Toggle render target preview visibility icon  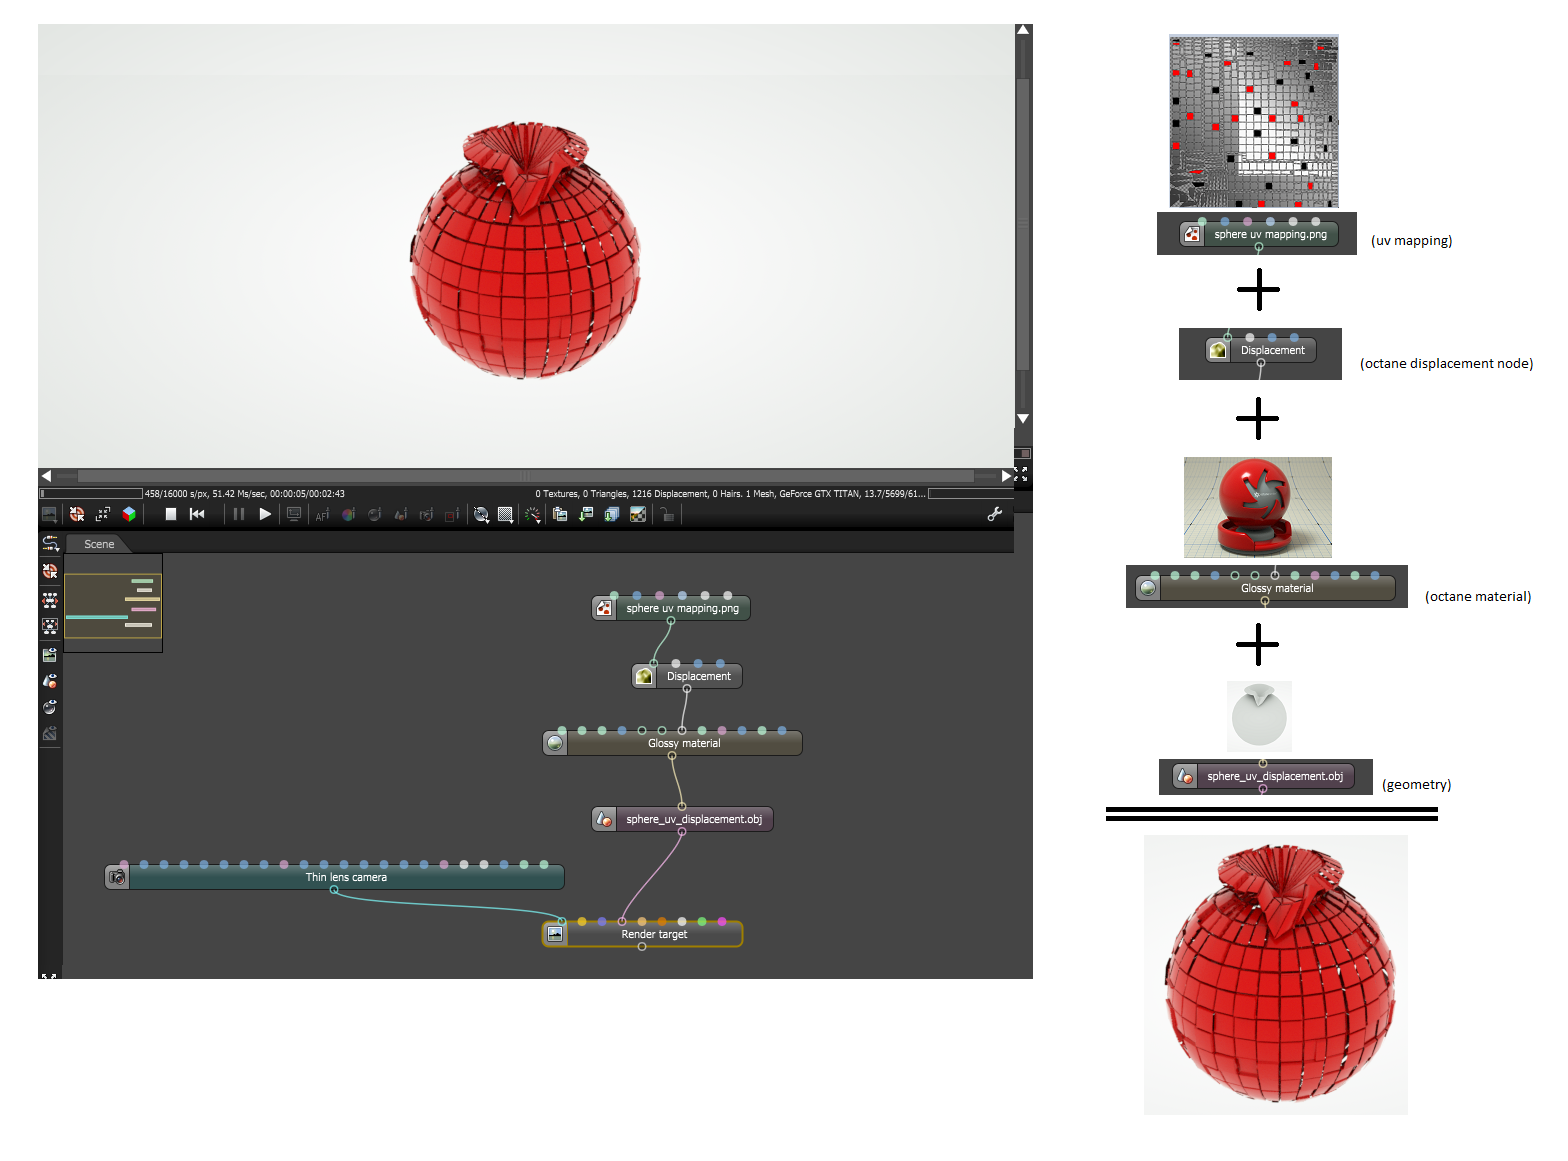[x=50, y=655]
